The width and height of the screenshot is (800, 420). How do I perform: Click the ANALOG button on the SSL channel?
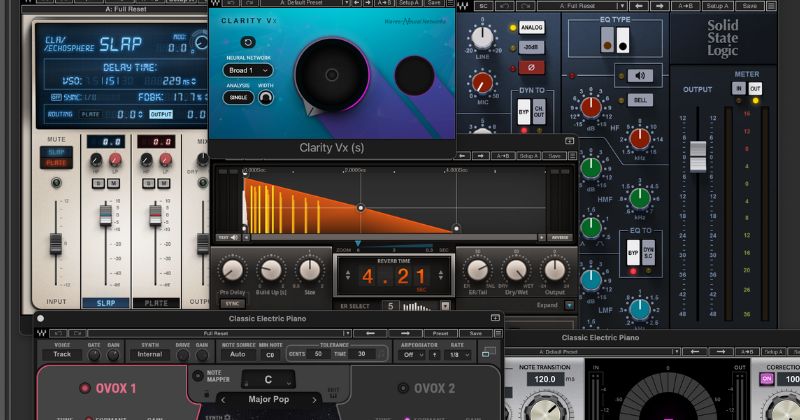point(531,28)
